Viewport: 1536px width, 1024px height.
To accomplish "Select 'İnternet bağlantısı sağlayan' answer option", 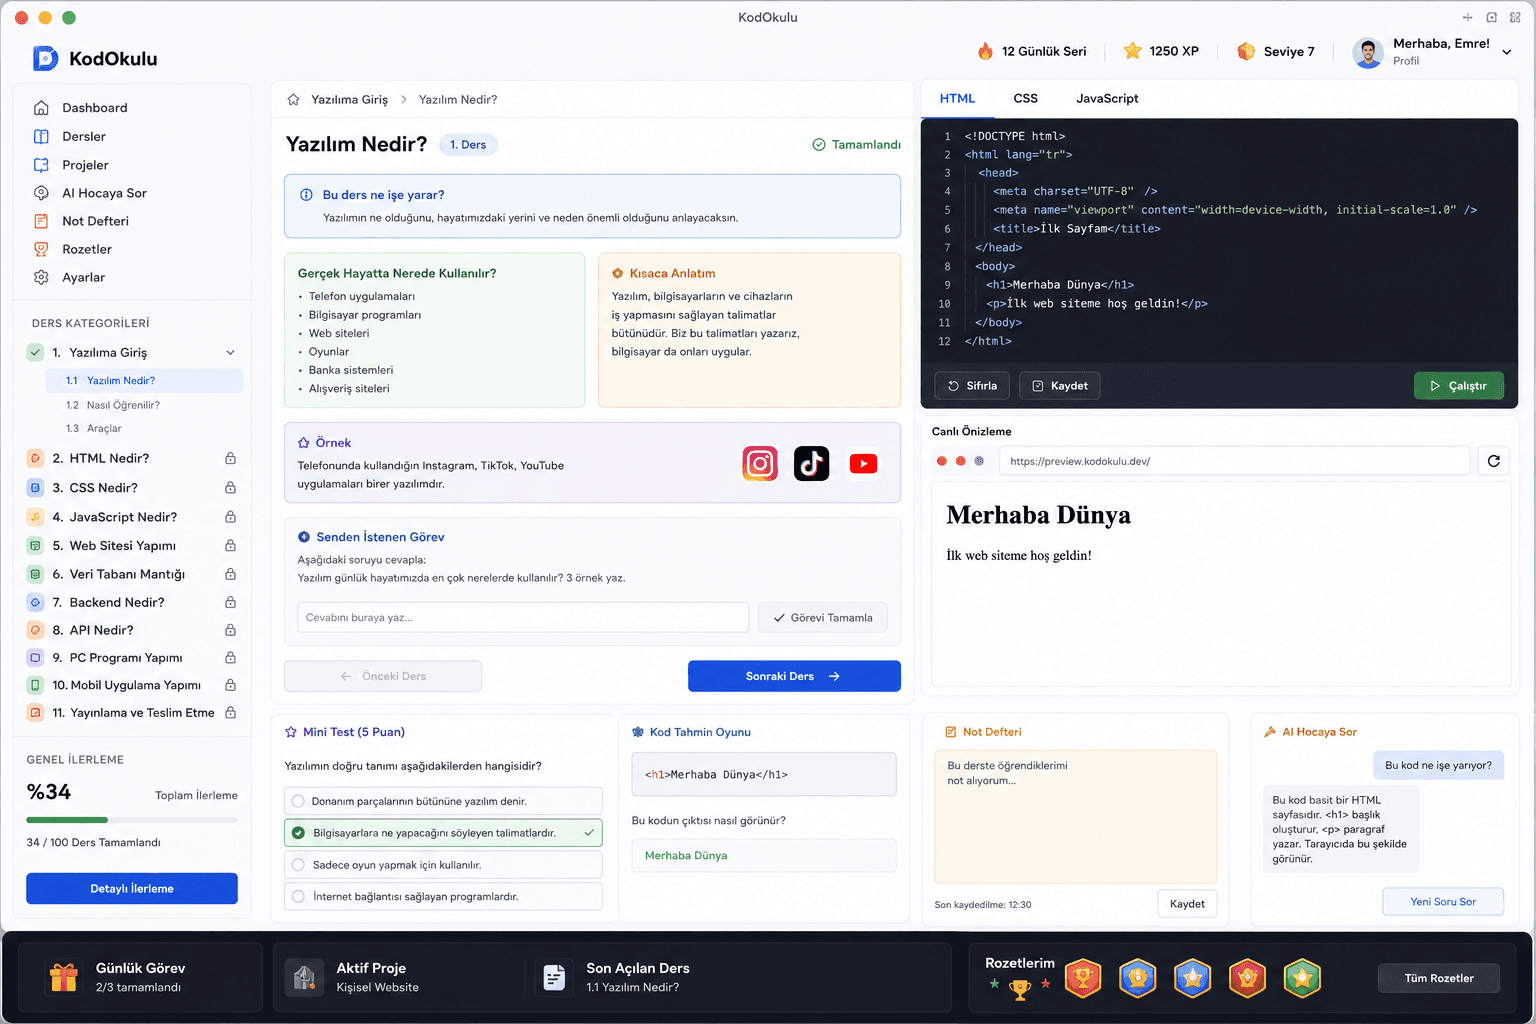I will [x=443, y=896].
